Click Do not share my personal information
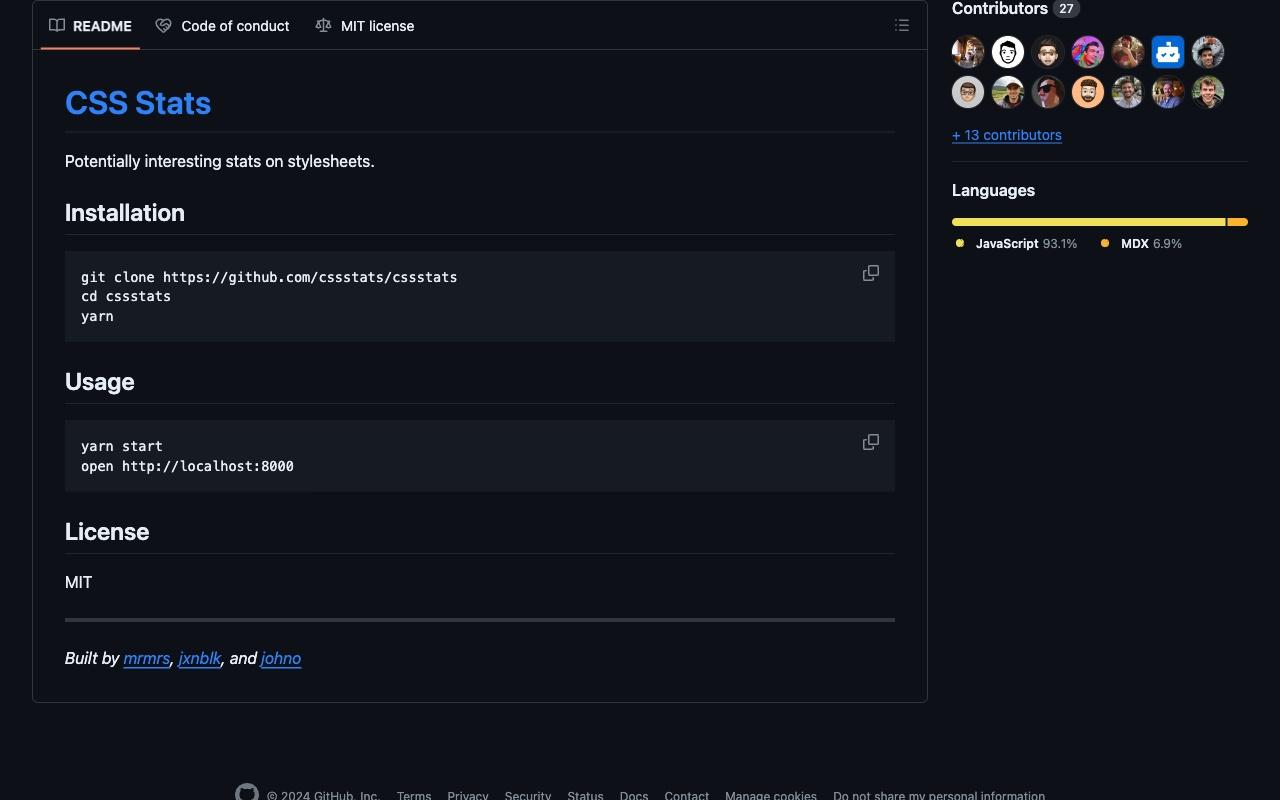Viewport: 1280px width, 800px height. tap(939, 796)
